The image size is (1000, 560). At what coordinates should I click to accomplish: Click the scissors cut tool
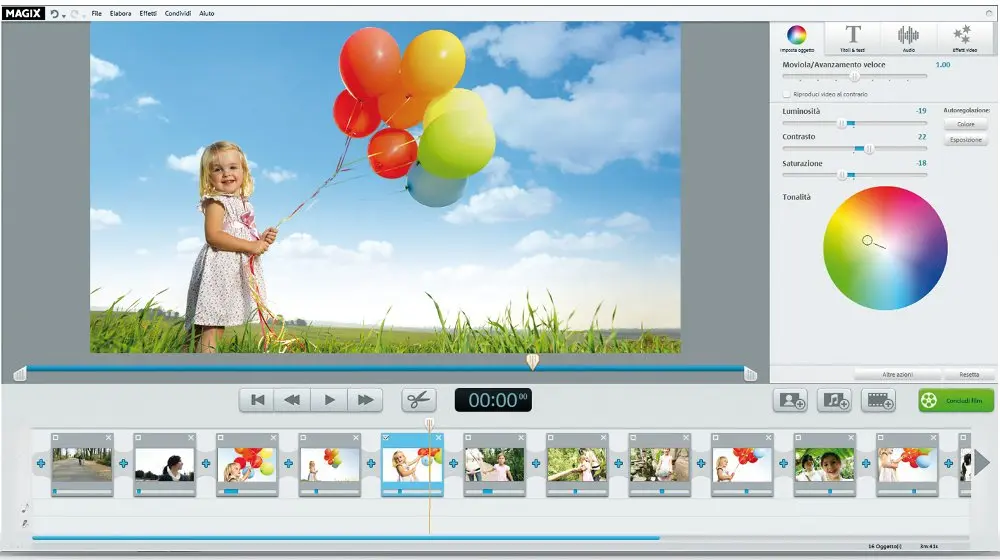(418, 400)
